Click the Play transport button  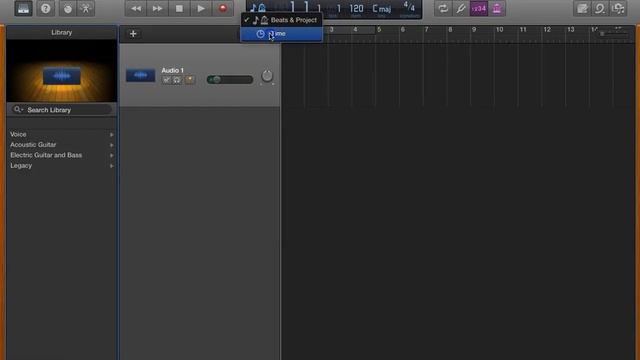tap(201, 9)
